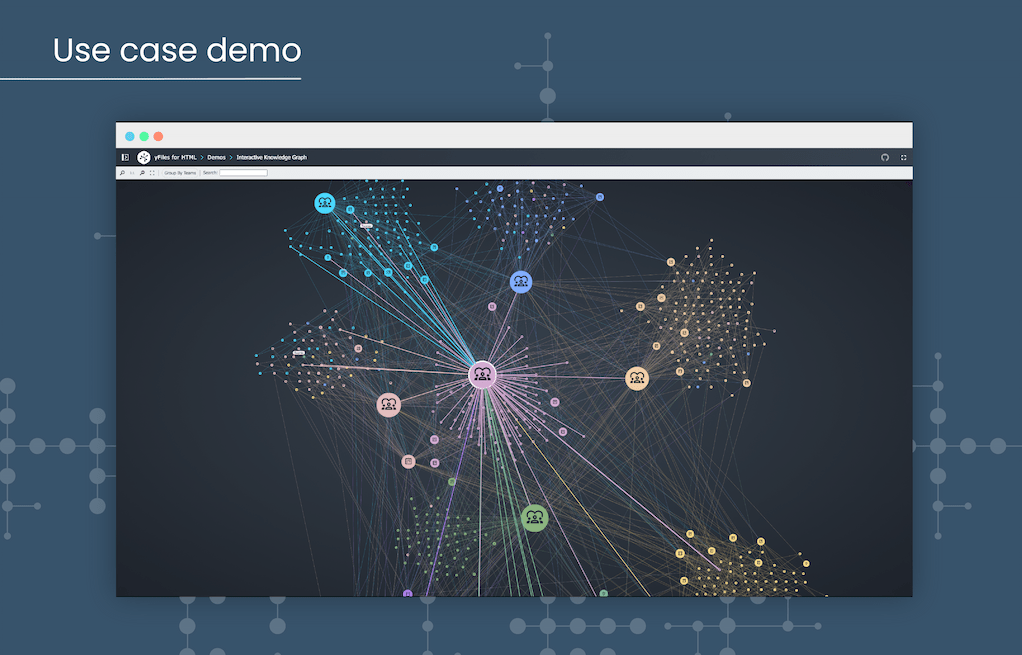Fit the graph to view icon
This screenshot has height=655, width=1022.
pos(152,172)
